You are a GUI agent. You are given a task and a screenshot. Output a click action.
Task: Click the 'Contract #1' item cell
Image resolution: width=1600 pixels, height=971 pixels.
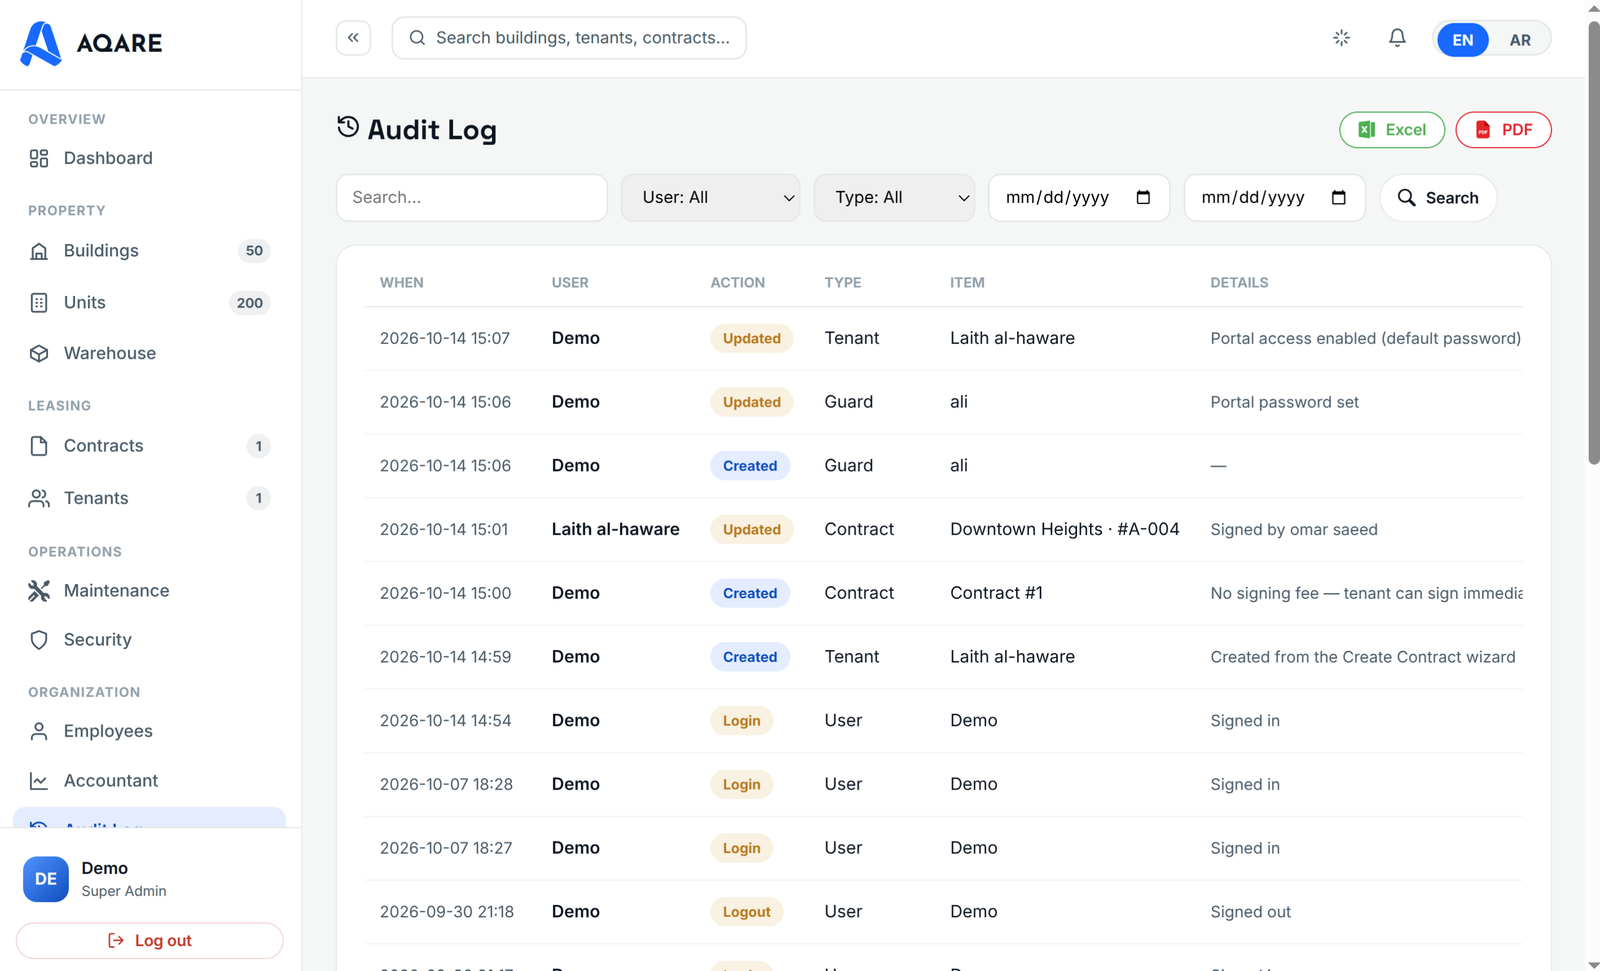click(x=996, y=593)
